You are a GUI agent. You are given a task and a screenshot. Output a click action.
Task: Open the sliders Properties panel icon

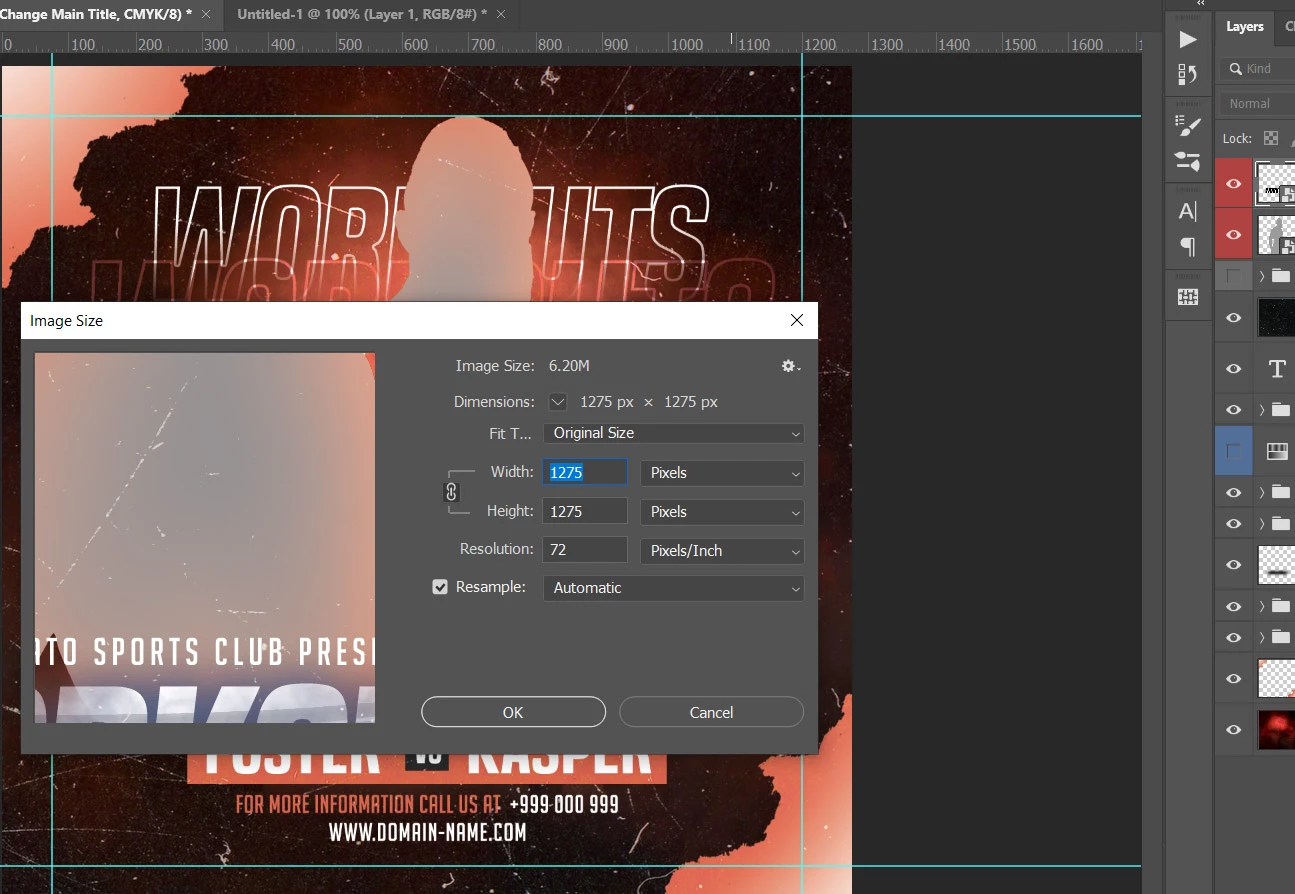point(1187,162)
